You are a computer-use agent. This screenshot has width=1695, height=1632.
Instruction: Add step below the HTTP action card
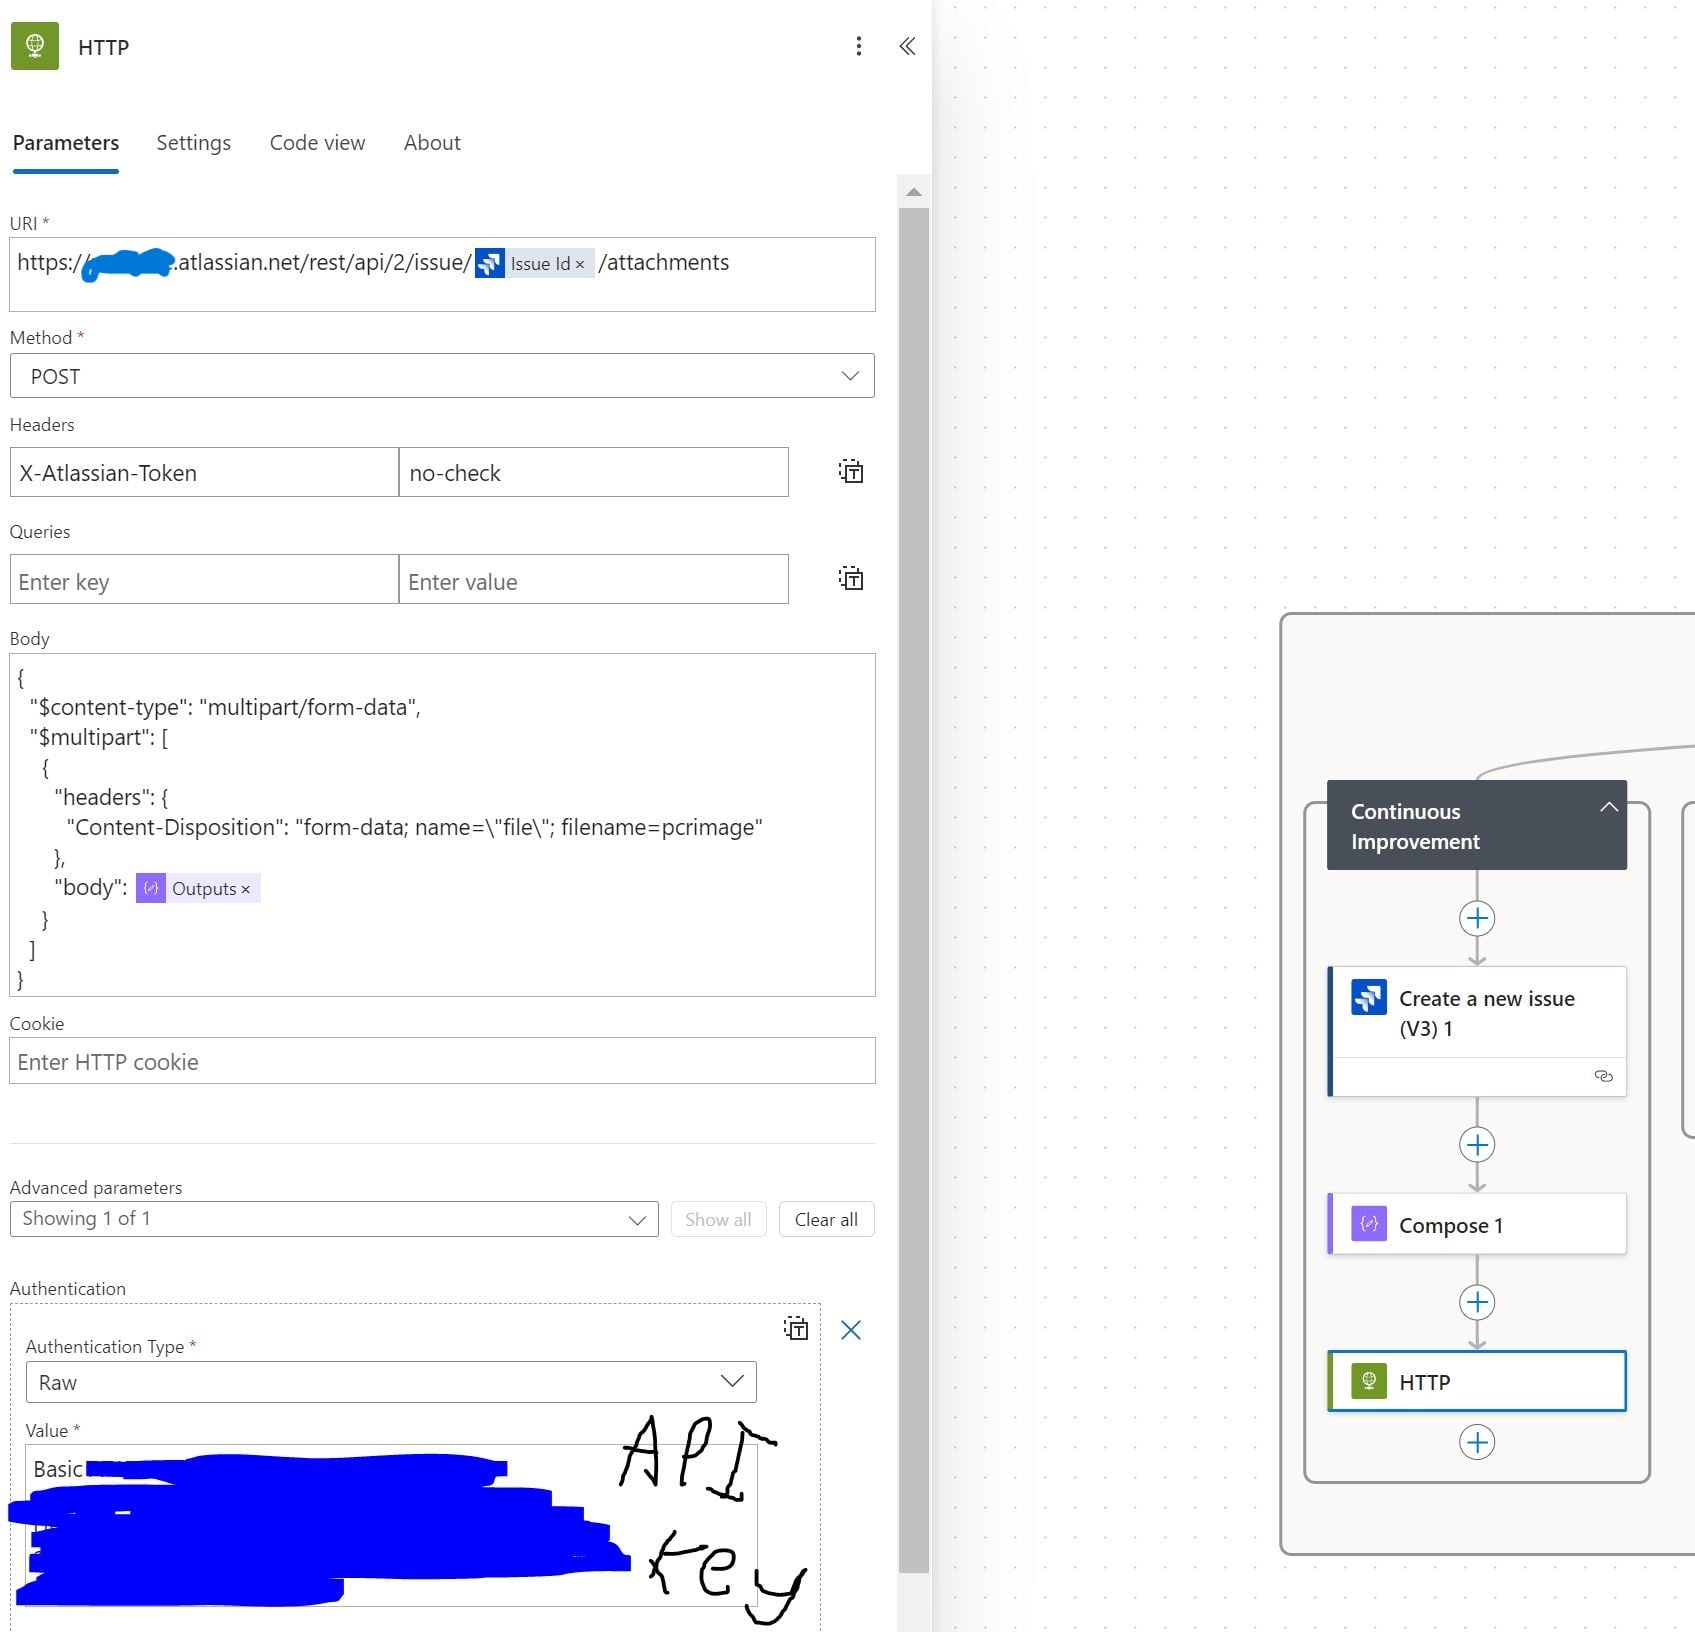1477,1442
